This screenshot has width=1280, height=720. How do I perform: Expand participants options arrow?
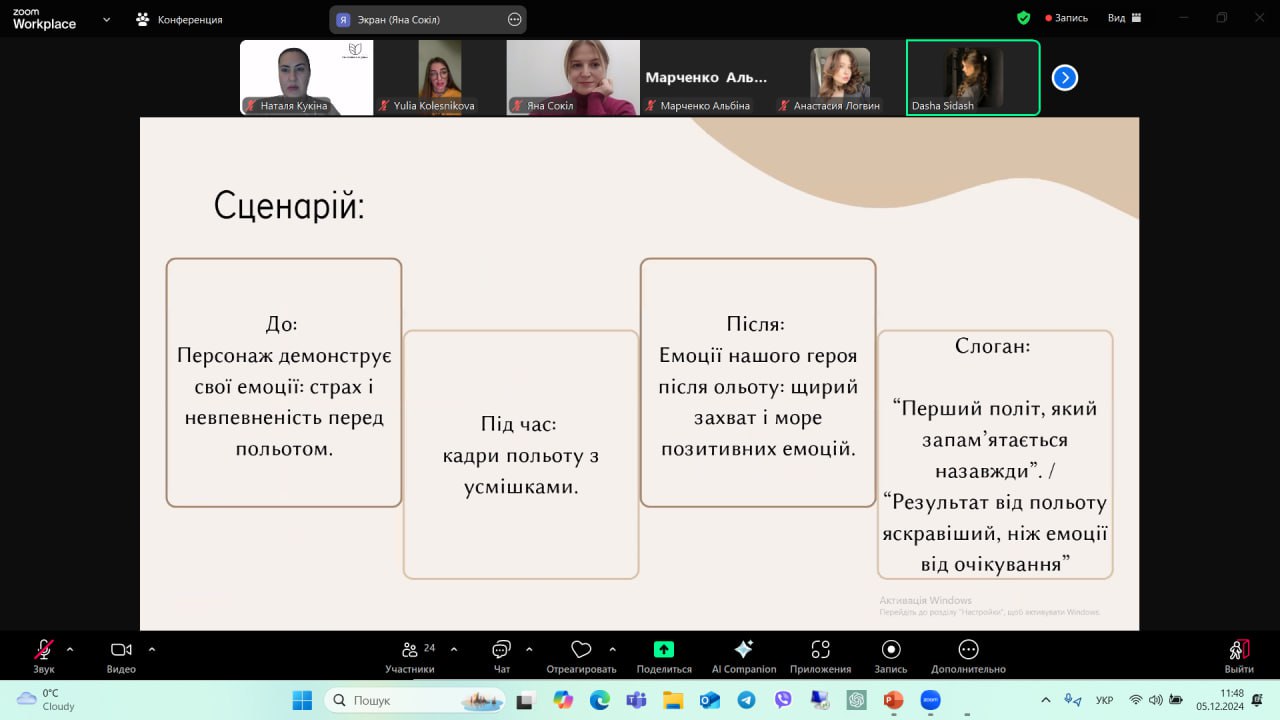point(454,649)
